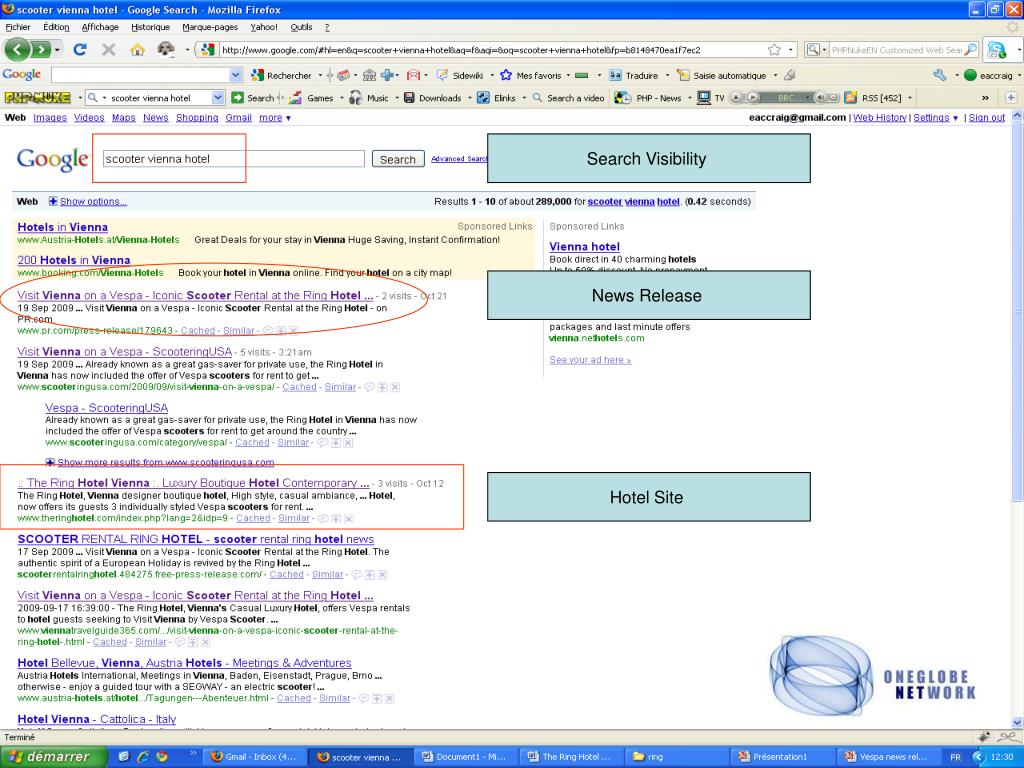Go back with the green back arrow
Image resolution: width=1024 pixels, height=768 pixels.
click(18, 50)
